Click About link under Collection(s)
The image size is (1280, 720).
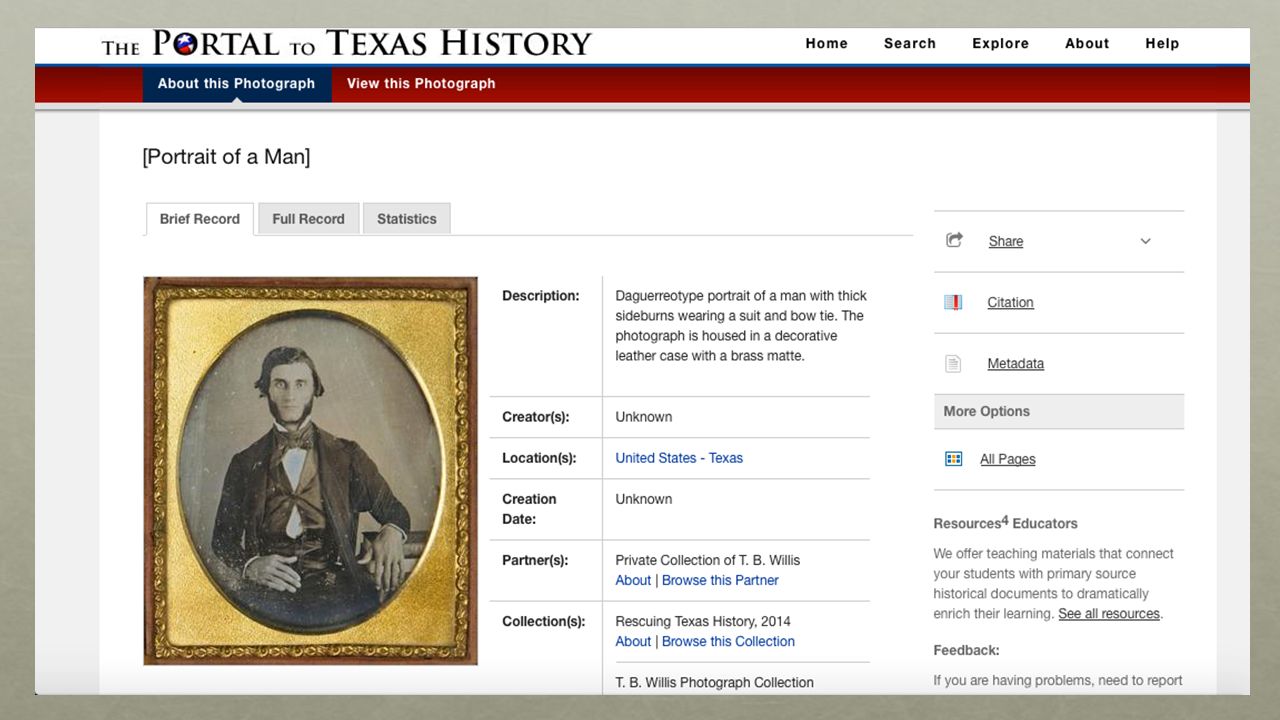point(633,641)
